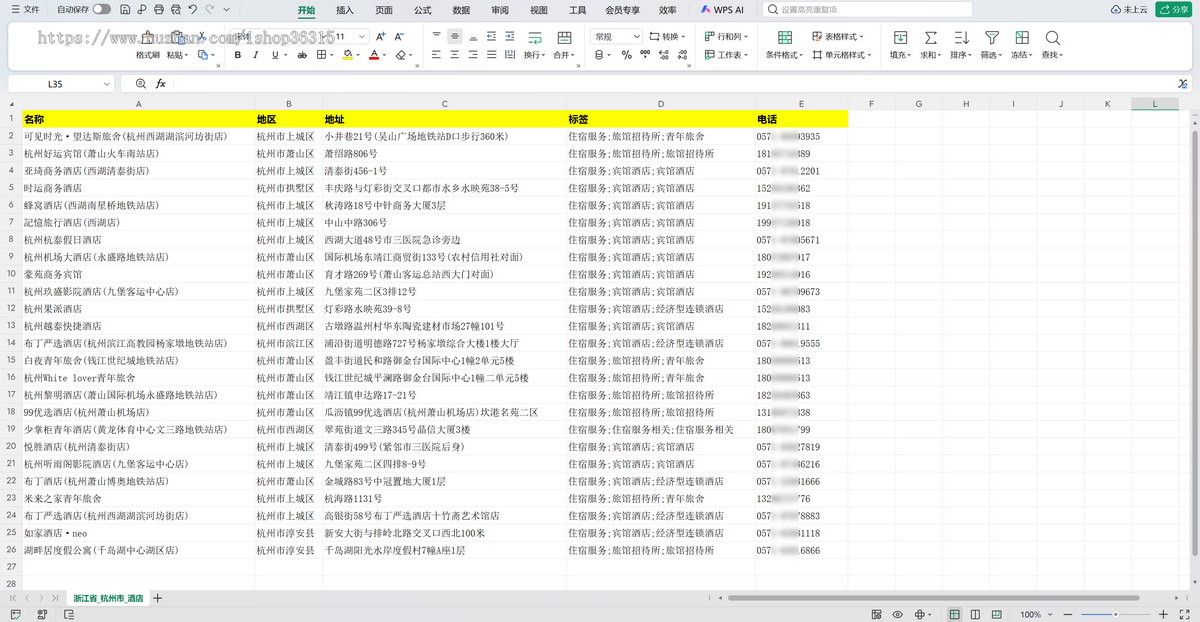Add a new sheet with plus button
Image resolution: width=1200 pixels, height=622 pixels.
point(157,598)
